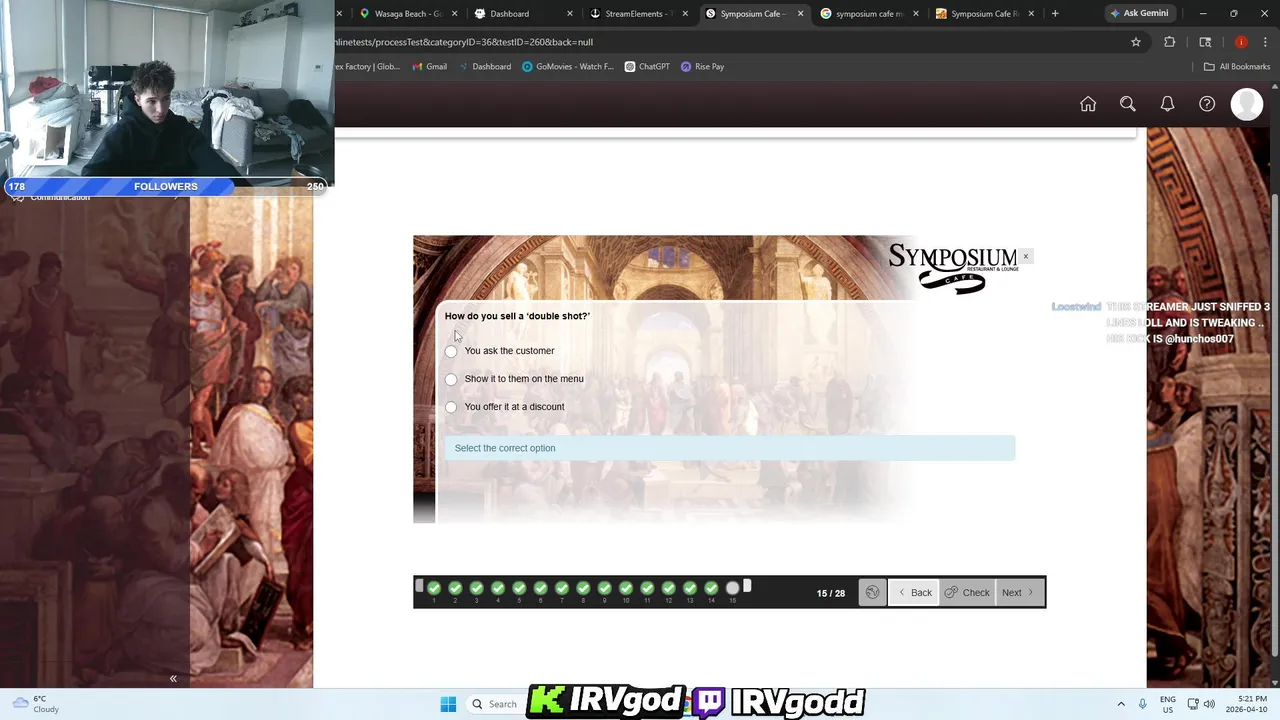
Task: Click the Next button in quiz navigation
Action: 1018,593
